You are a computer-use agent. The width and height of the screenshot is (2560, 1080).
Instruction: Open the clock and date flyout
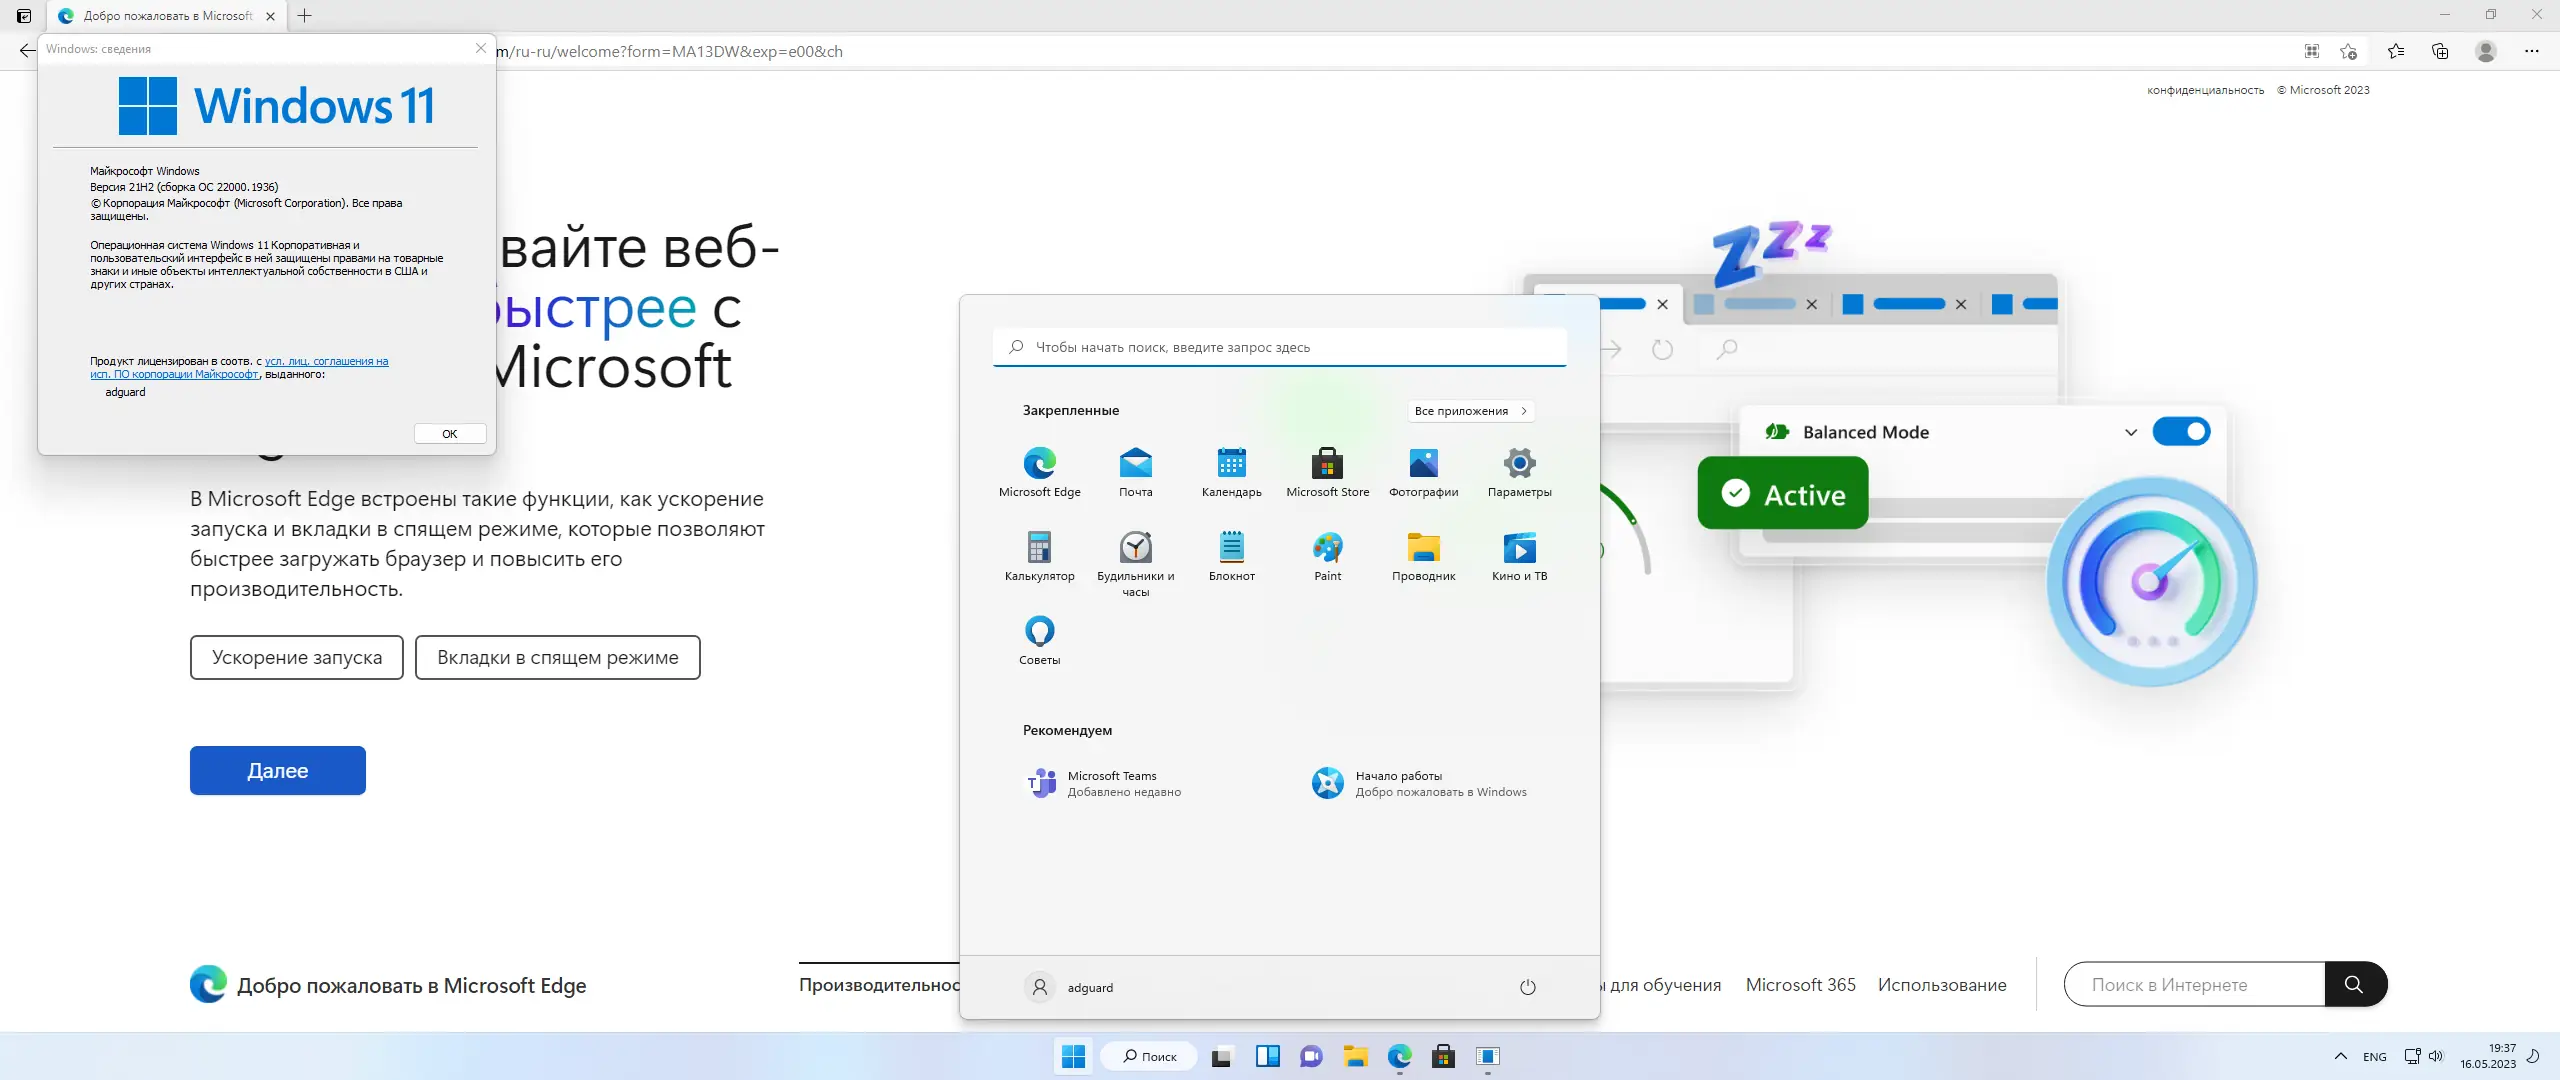click(x=2488, y=1056)
